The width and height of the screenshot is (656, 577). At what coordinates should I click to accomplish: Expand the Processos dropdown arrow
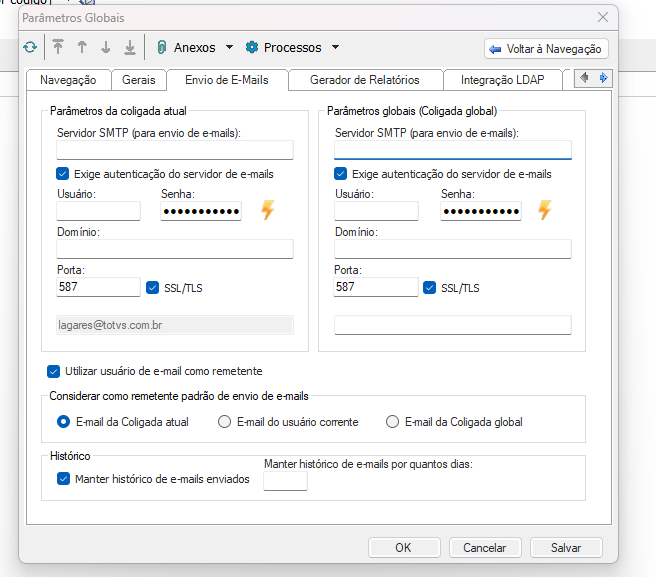coord(335,47)
